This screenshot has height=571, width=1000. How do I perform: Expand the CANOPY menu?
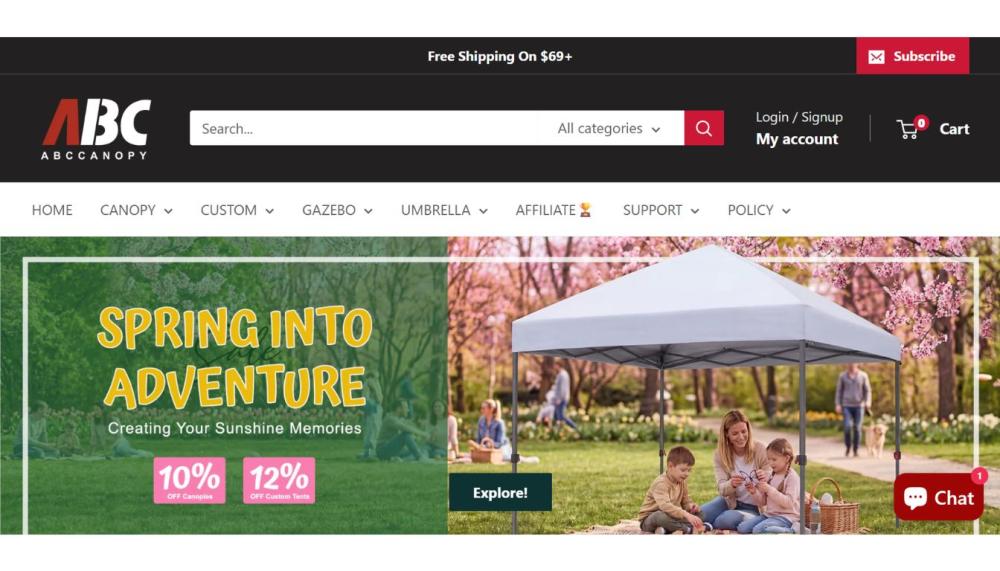pyautogui.click(x=136, y=210)
